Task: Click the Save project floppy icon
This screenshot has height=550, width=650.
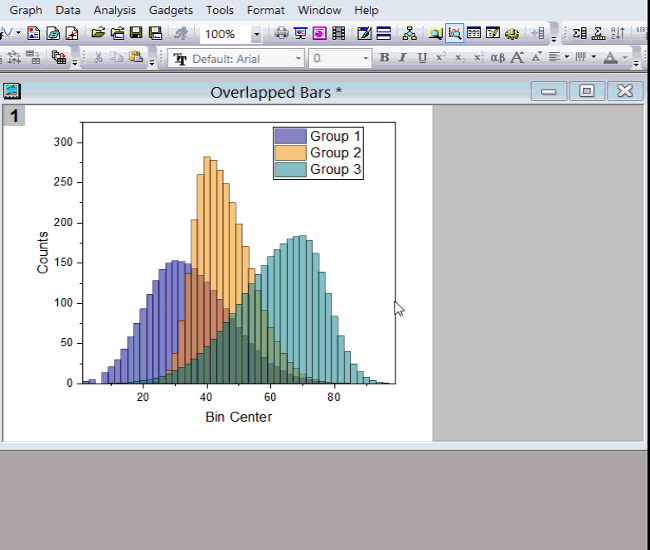Action: 136,34
